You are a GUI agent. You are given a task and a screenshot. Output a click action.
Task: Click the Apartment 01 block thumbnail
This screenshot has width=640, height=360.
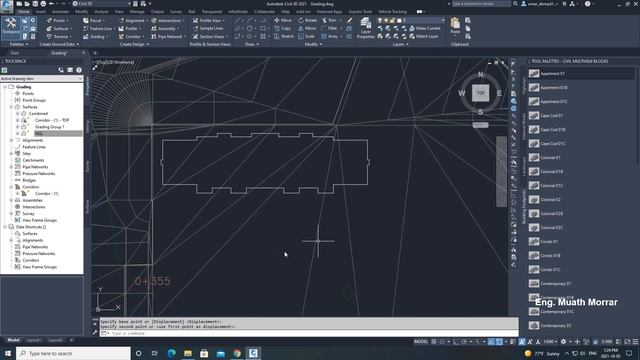tap(534, 73)
